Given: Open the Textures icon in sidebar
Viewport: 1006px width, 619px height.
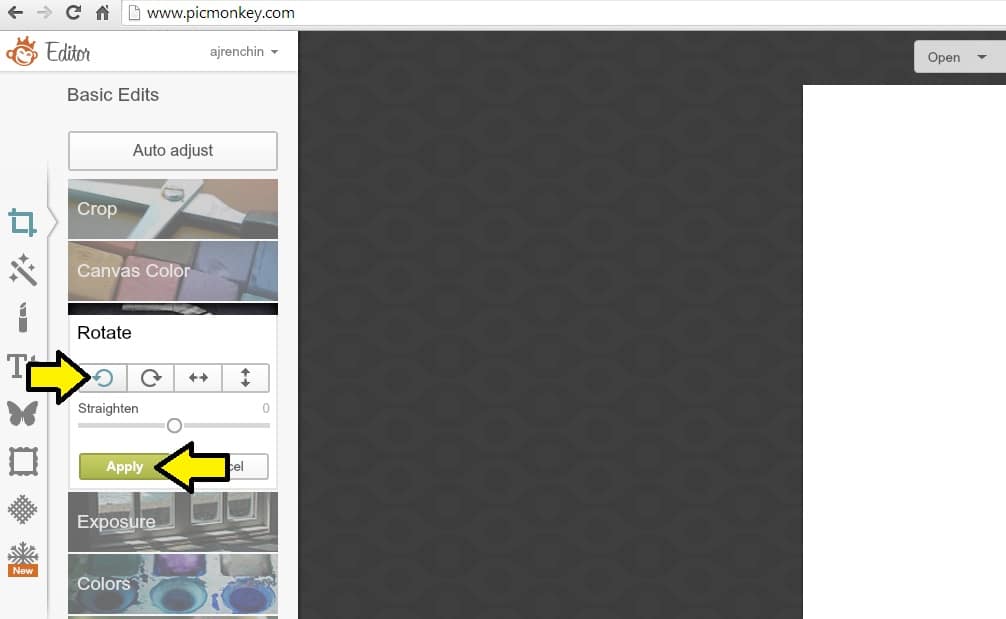Looking at the screenshot, I should 22,509.
